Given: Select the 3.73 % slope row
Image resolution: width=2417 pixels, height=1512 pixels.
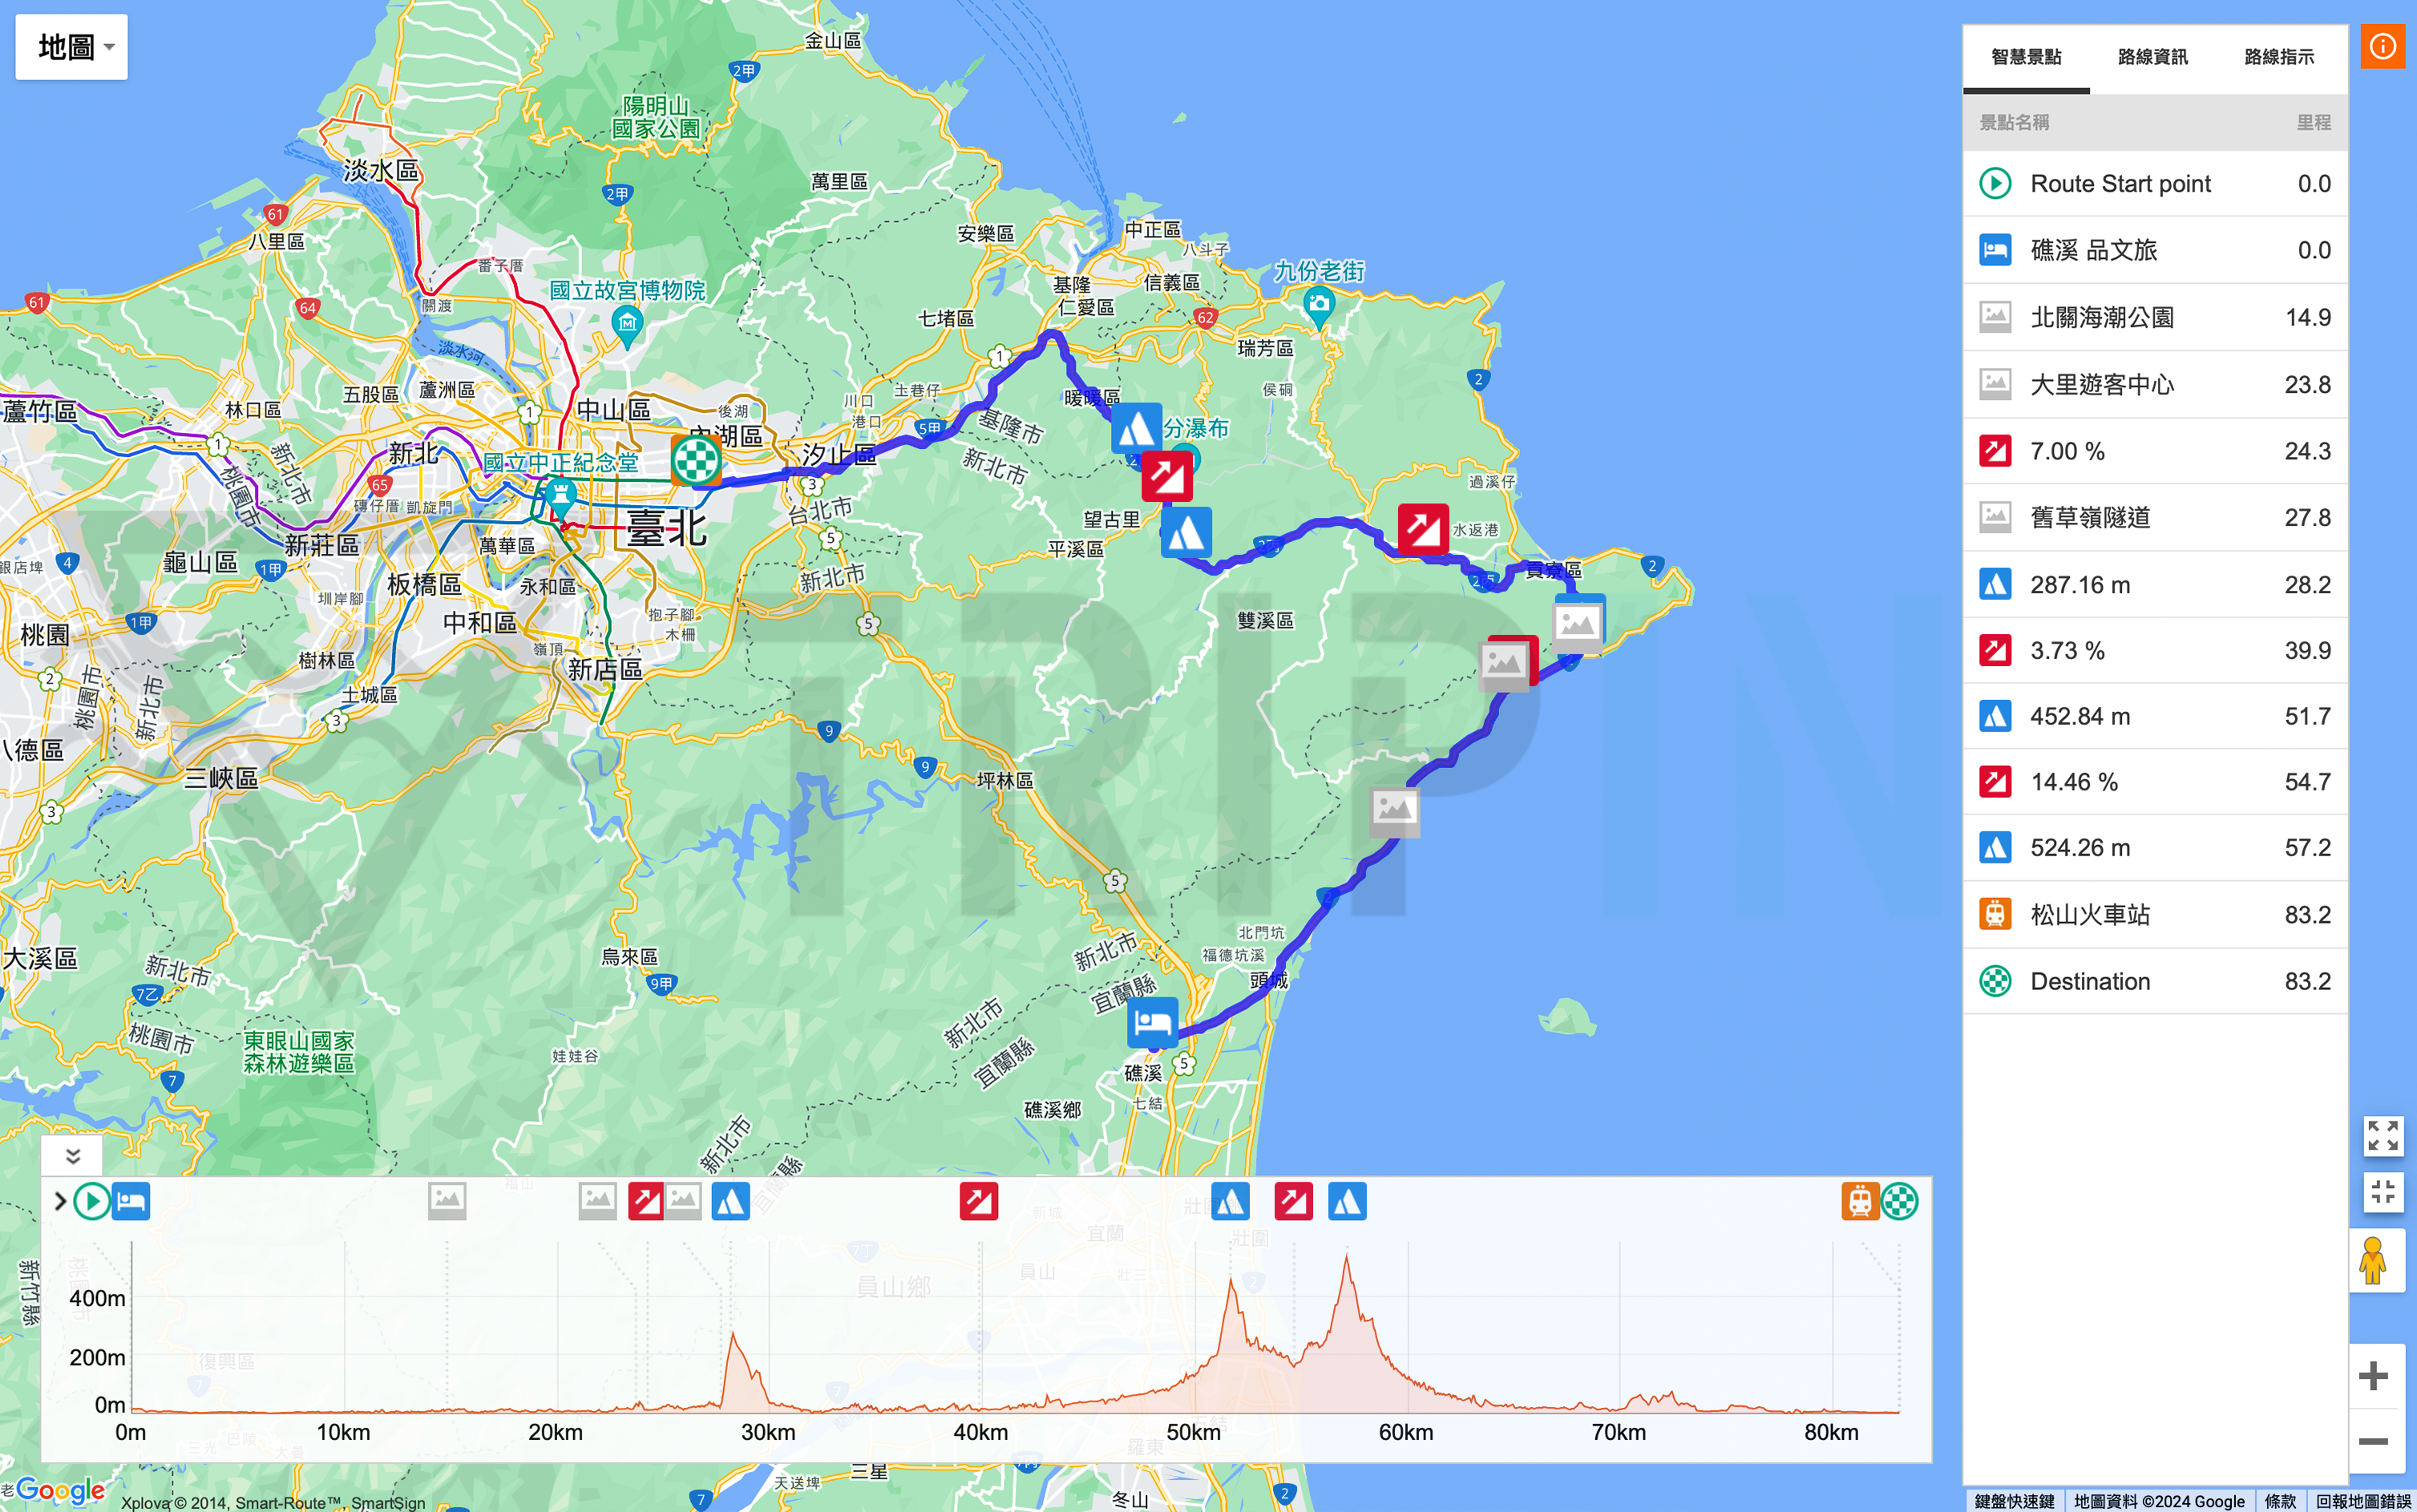Looking at the screenshot, I should pos(2155,650).
